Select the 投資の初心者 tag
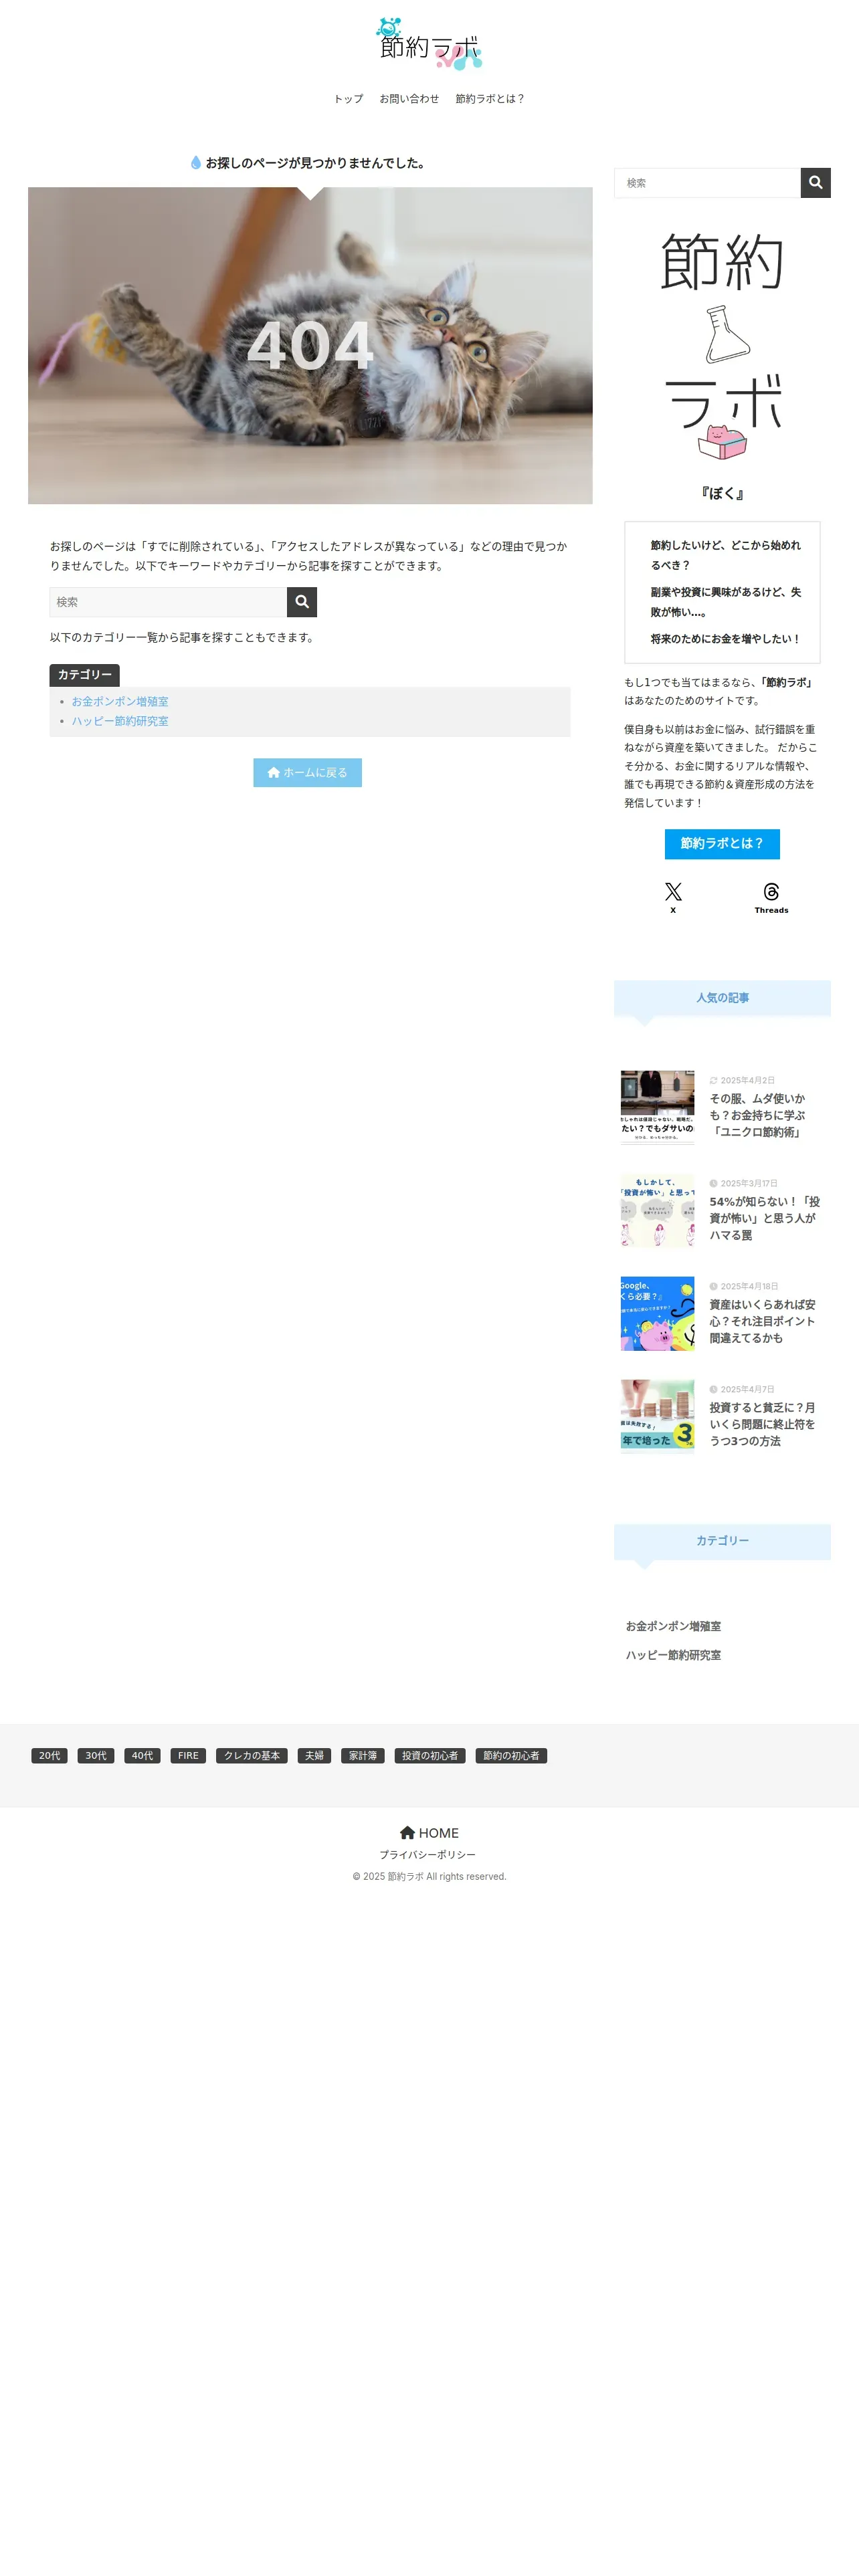The height and width of the screenshot is (2576, 859). click(430, 1756)
